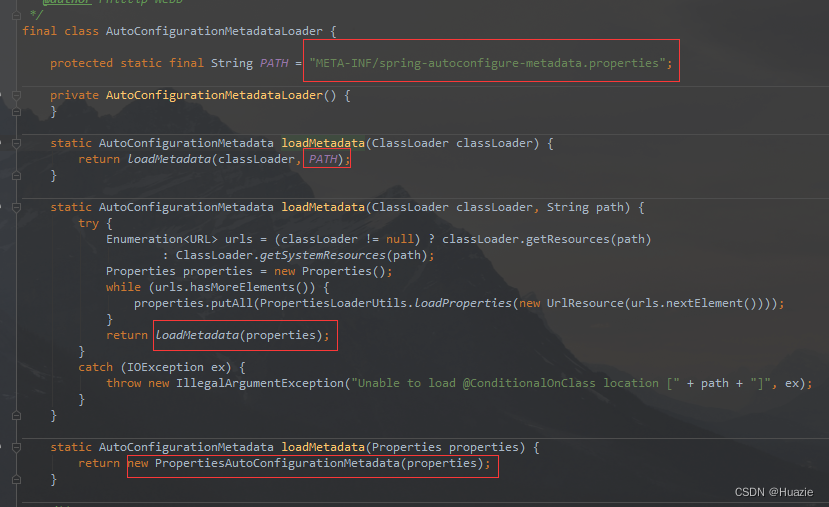Collapse the private AutoConfigurationMetadataLoader() constructor fold marker
The image size is (829, 507).
click(16, 96)
